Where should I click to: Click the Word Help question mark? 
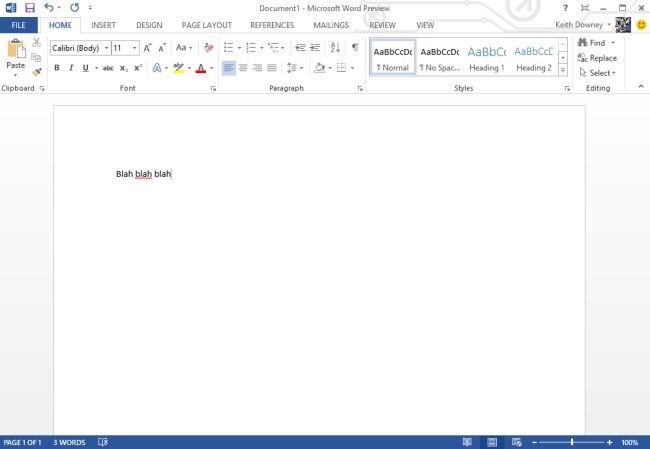[565, 8]
